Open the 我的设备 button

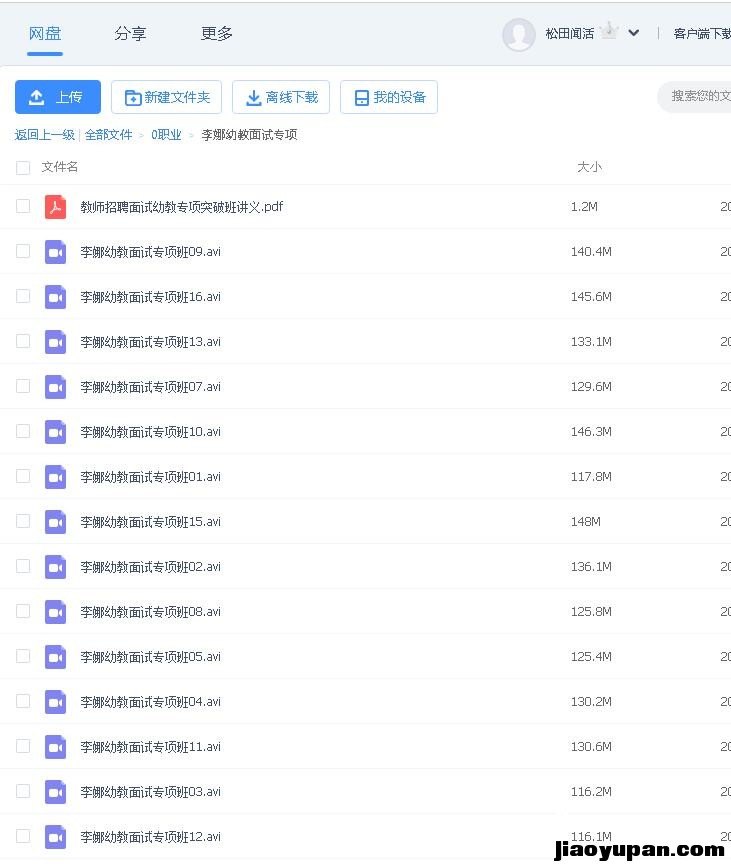389,97
